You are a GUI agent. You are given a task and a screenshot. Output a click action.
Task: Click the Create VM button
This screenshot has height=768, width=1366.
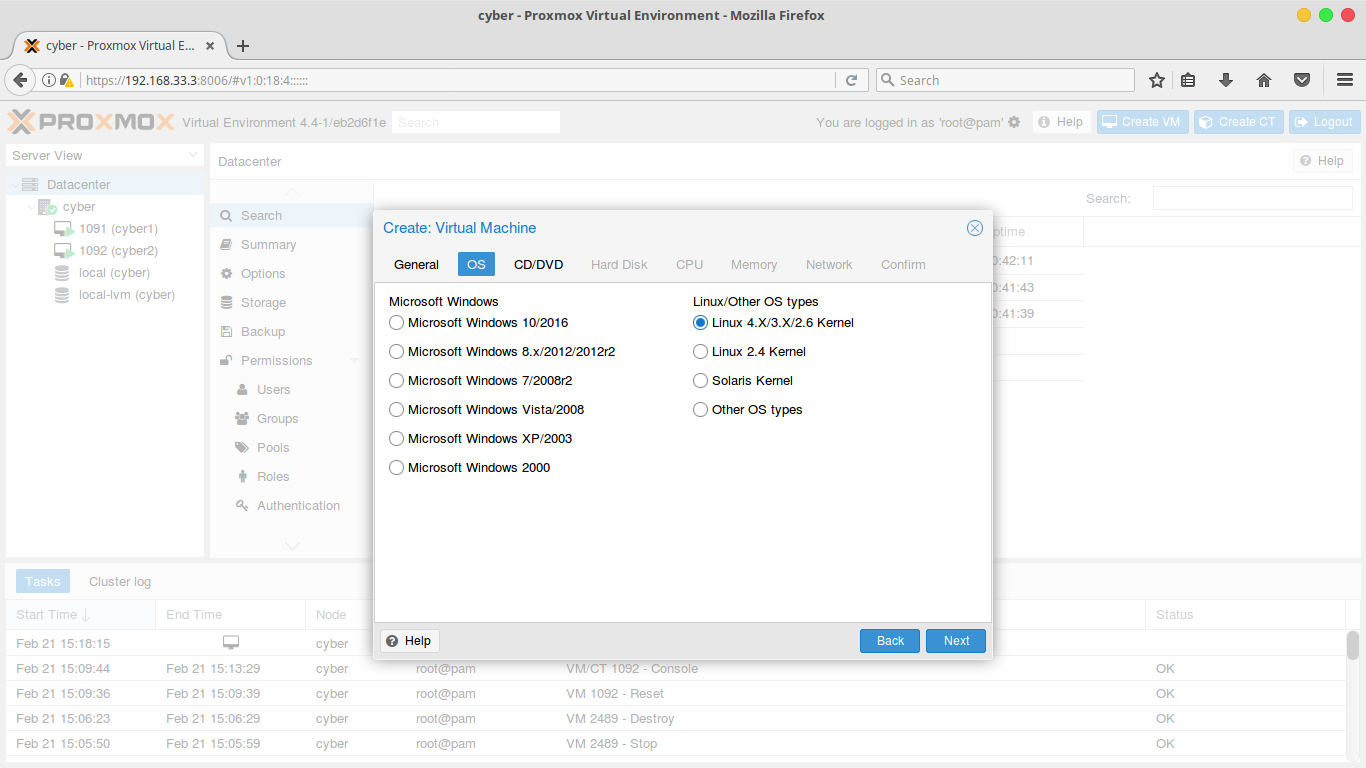1142,122
